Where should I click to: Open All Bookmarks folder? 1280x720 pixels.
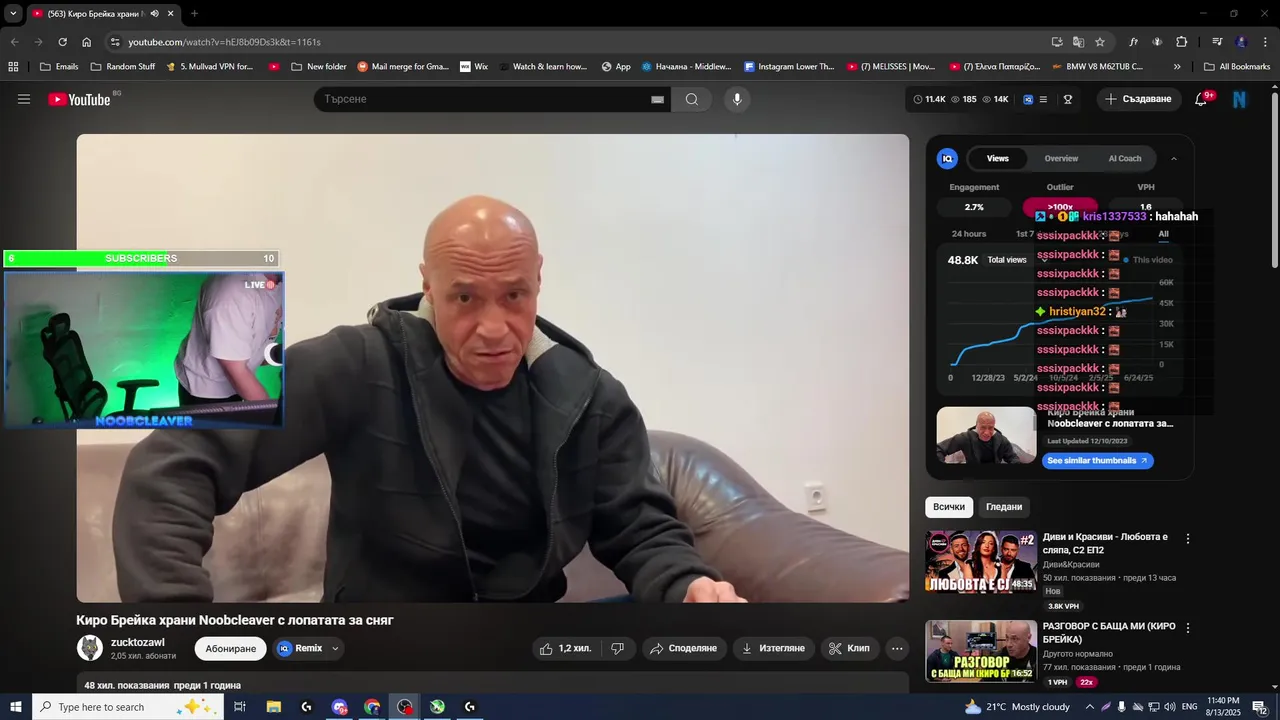[x=1237, y=67]
